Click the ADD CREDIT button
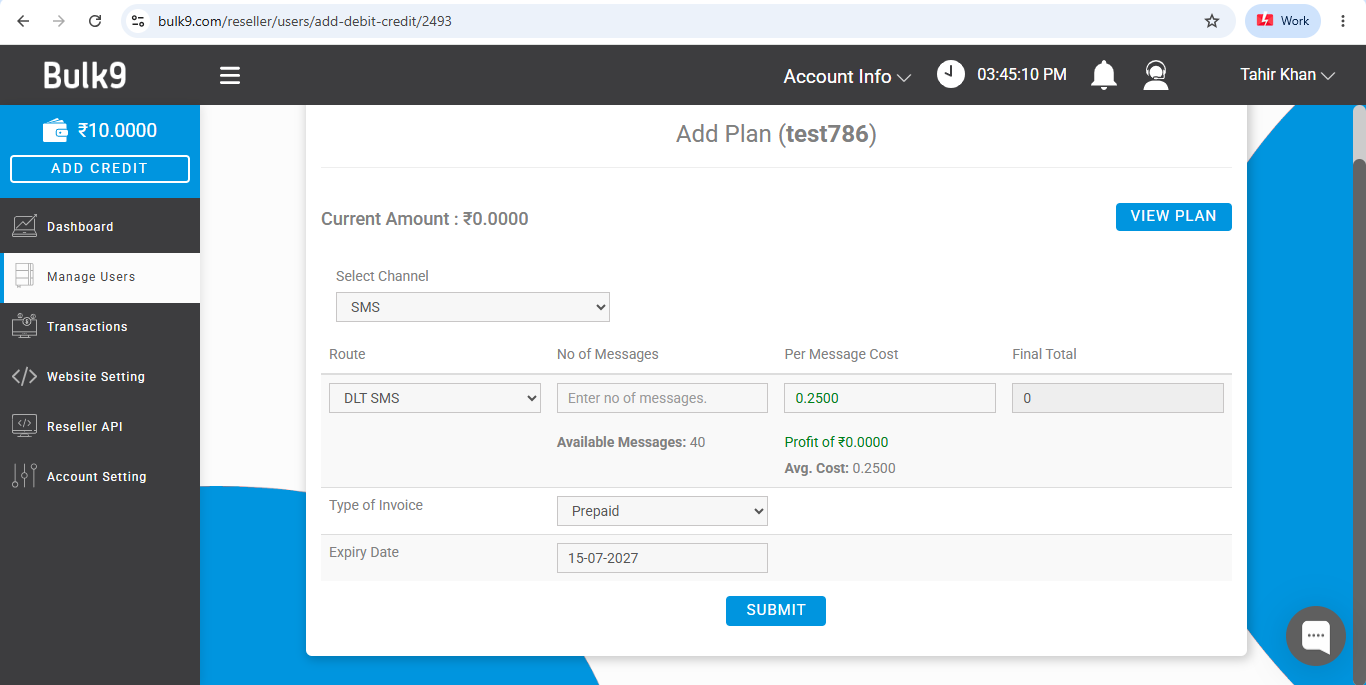This screenshot has height=685, width=1366. click(100, 169)
